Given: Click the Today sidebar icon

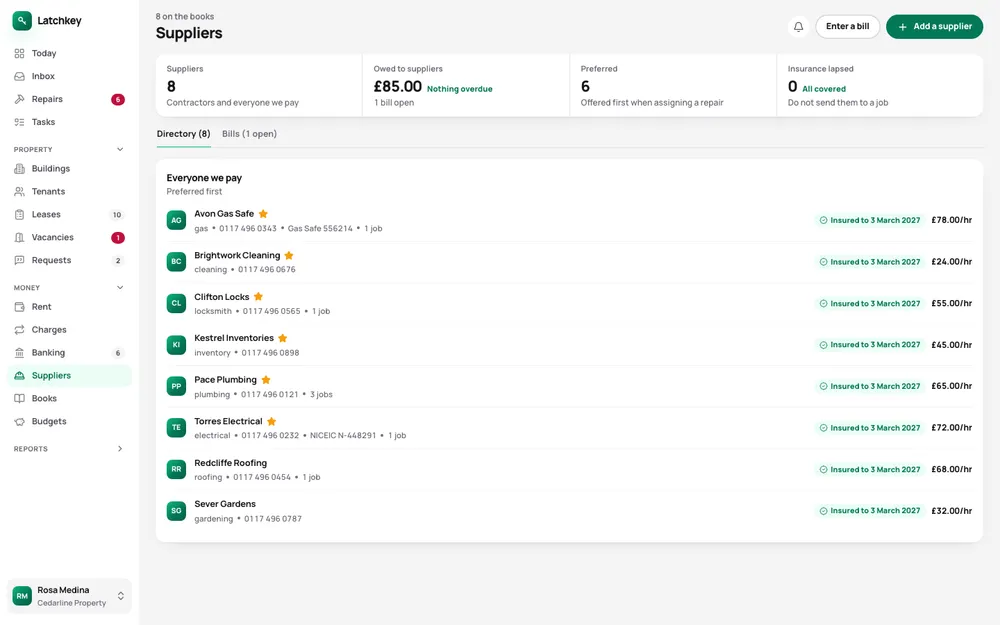Looking at the screenshot, I should pyautogui.click(x=20, y=54).
